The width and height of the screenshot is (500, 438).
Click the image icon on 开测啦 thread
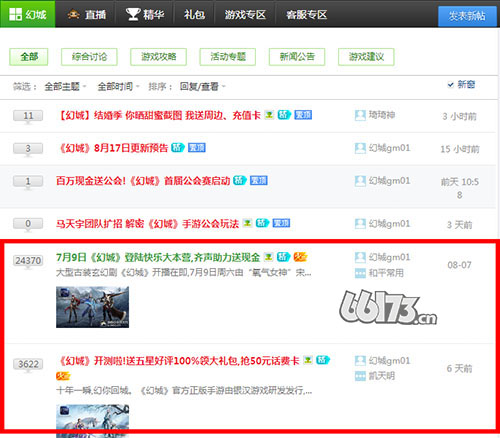[x=308, y=360]
